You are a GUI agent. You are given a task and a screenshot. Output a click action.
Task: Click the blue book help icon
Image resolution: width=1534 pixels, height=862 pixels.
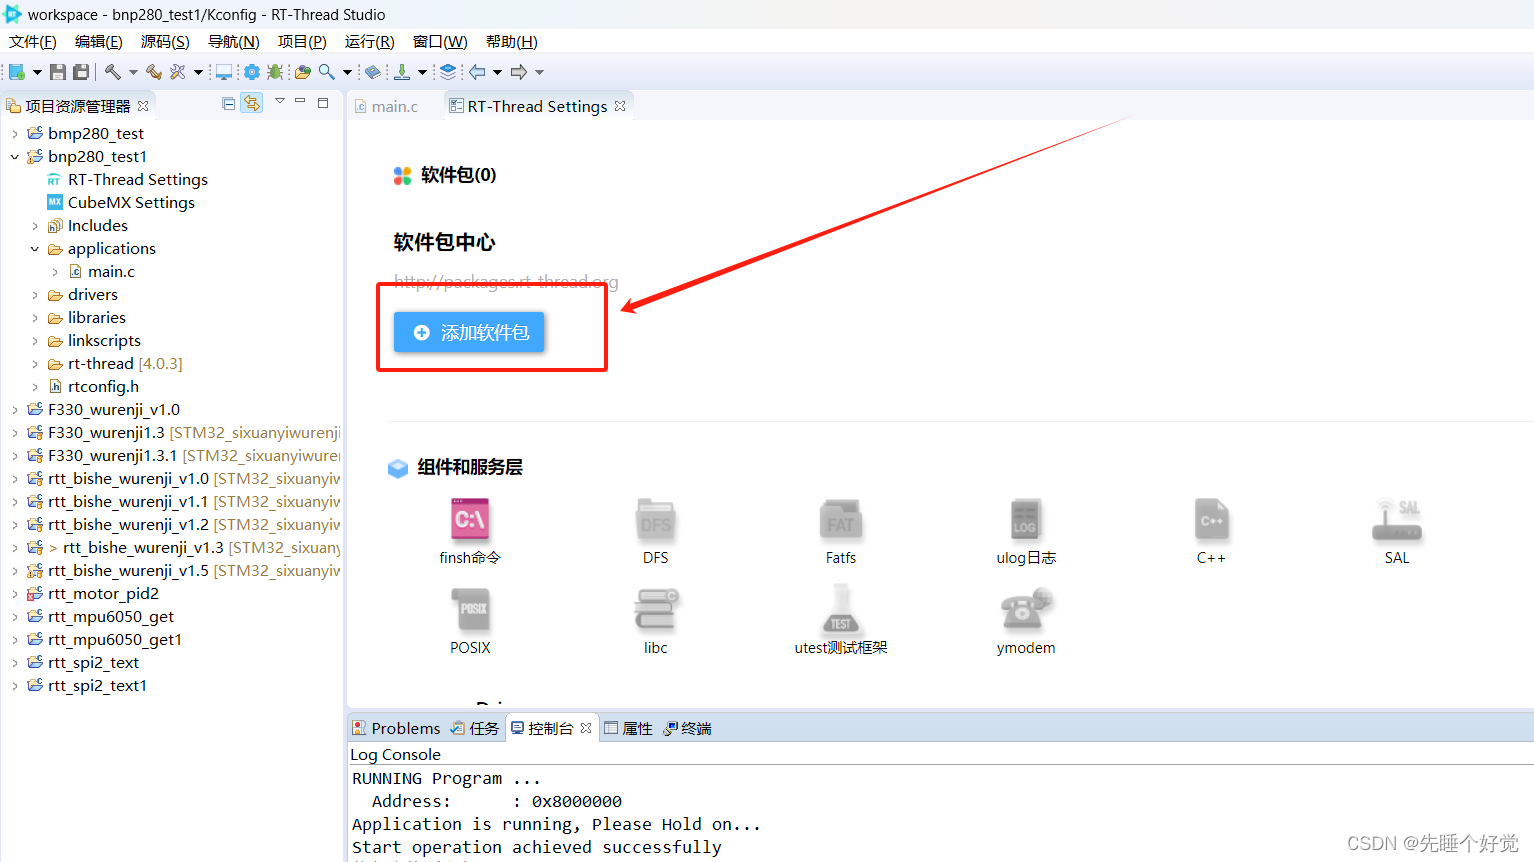click(x=373, y=72)
